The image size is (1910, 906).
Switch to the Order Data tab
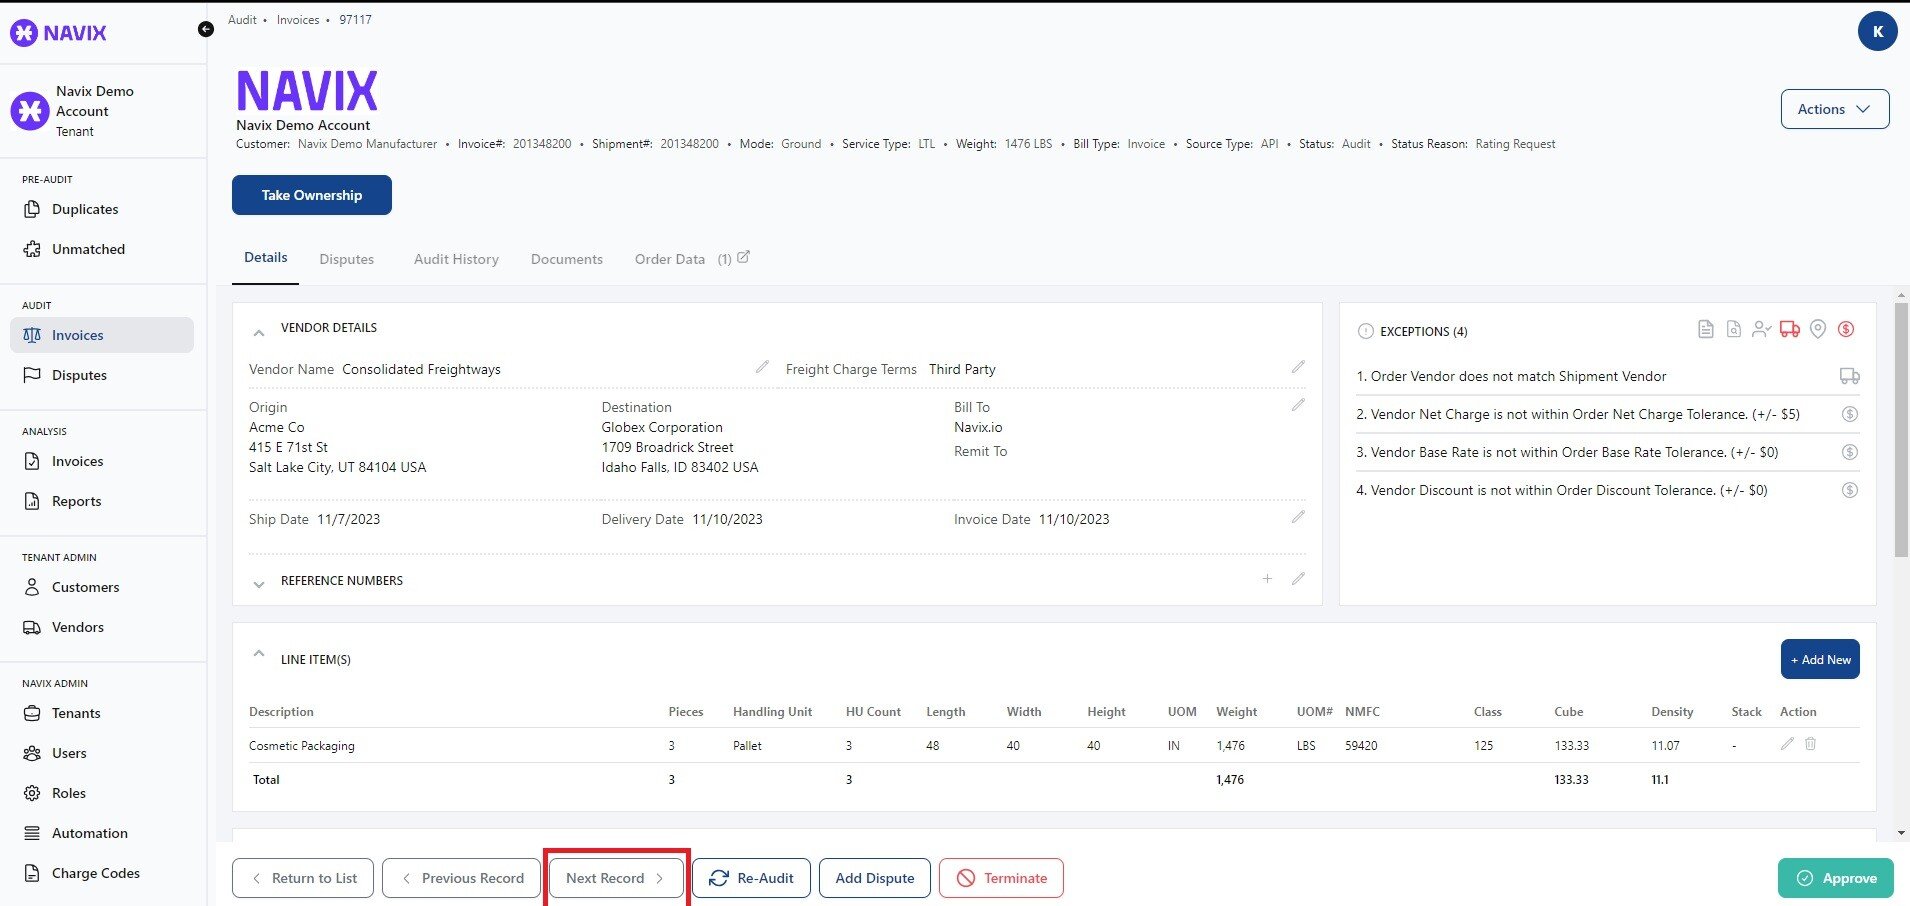pyautogui.click(x=670, y=259)
